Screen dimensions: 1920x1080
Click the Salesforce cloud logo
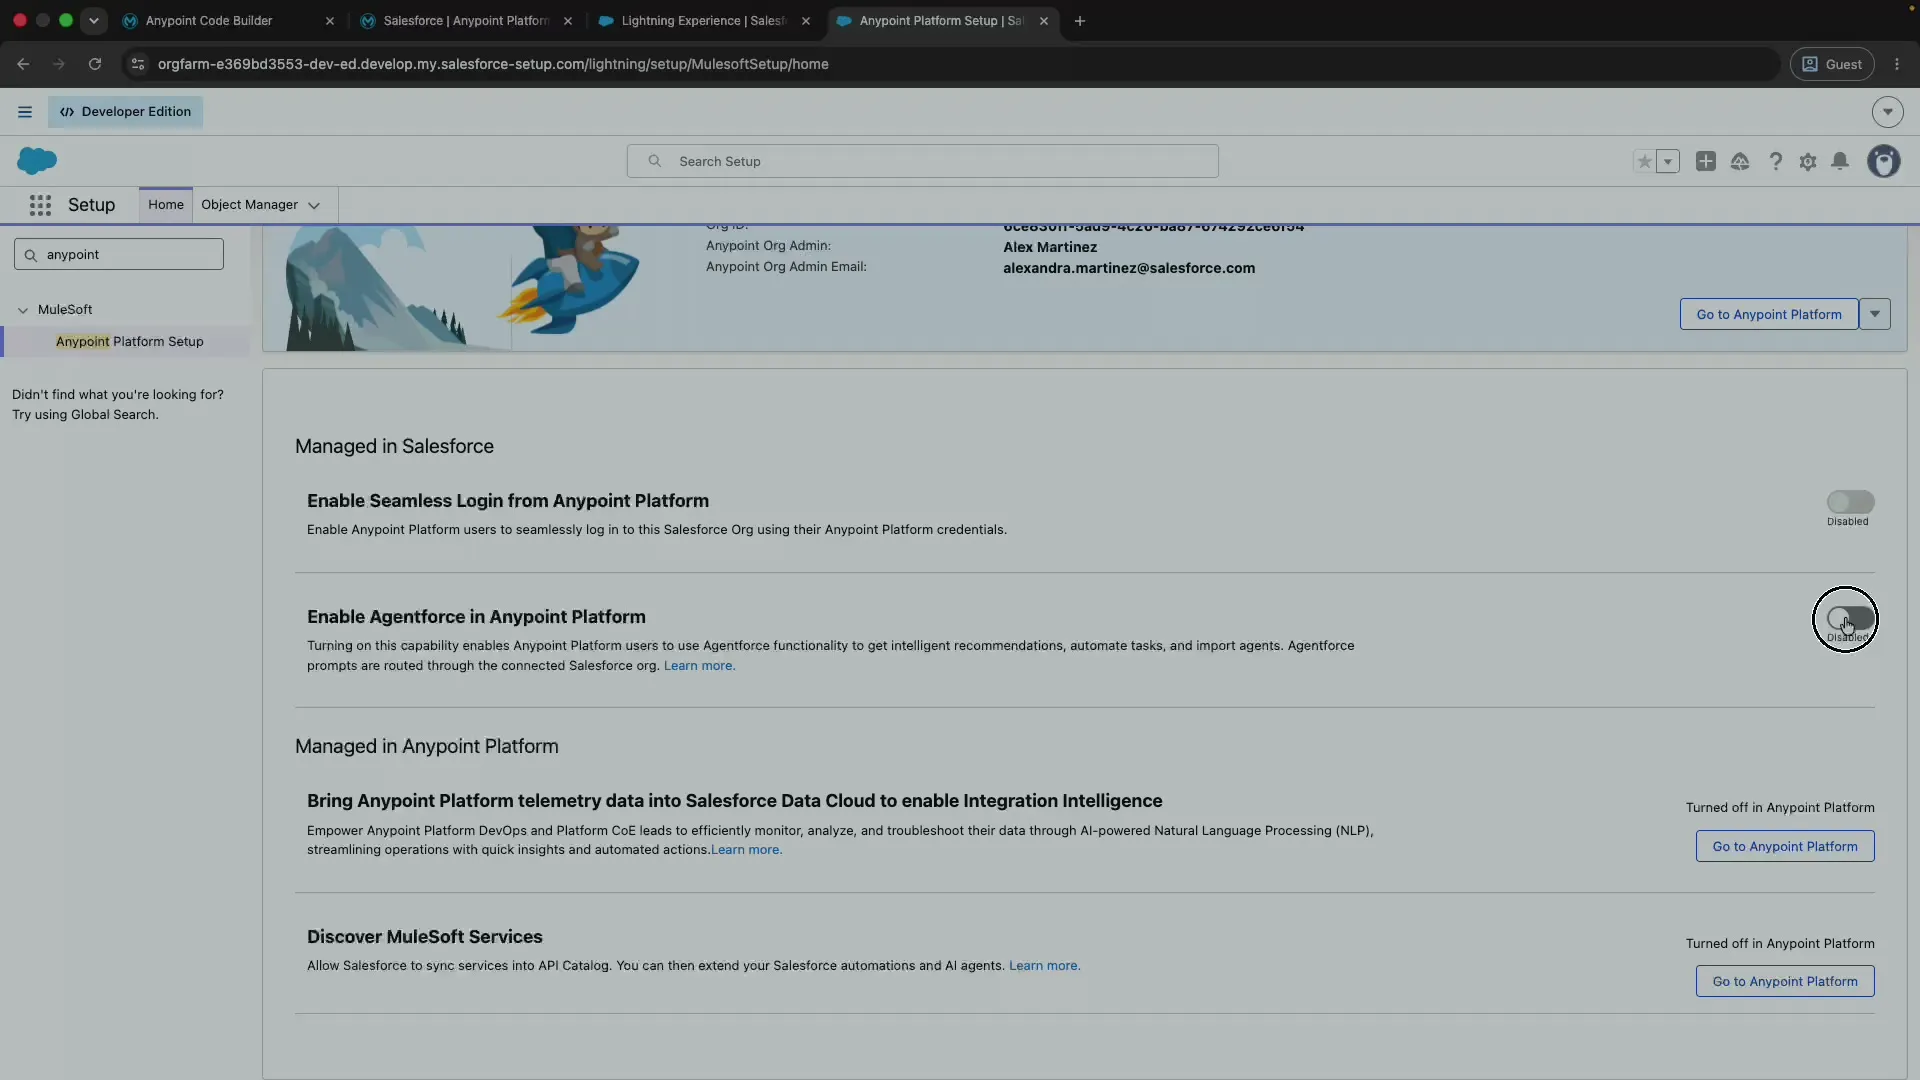click(x=37, y=161)
